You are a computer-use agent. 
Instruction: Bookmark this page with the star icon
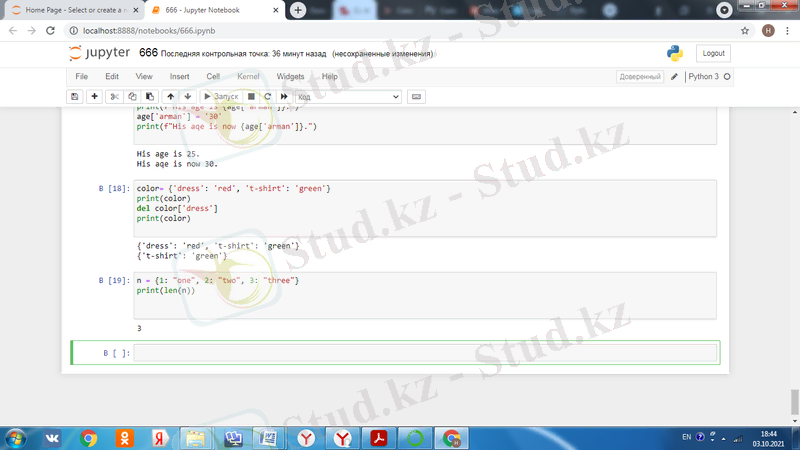click(745, 31)
